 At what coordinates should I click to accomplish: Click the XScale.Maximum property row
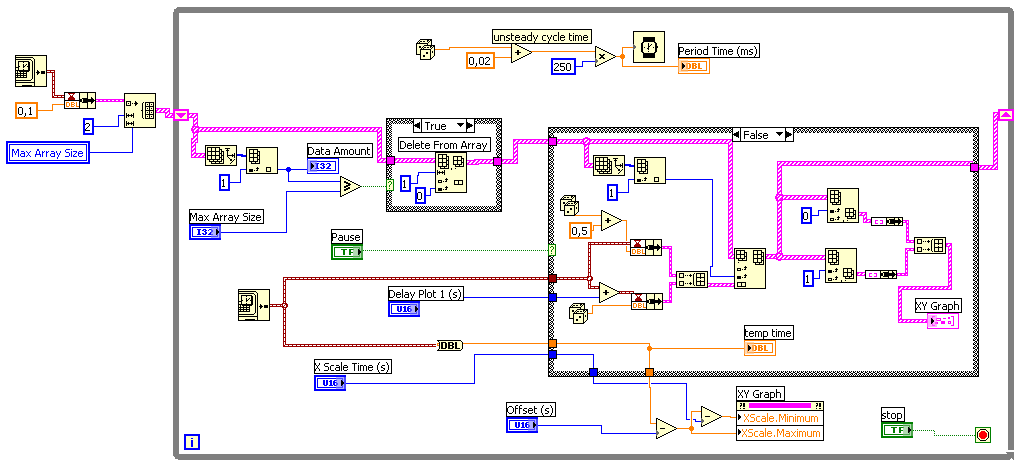[780, 433]
